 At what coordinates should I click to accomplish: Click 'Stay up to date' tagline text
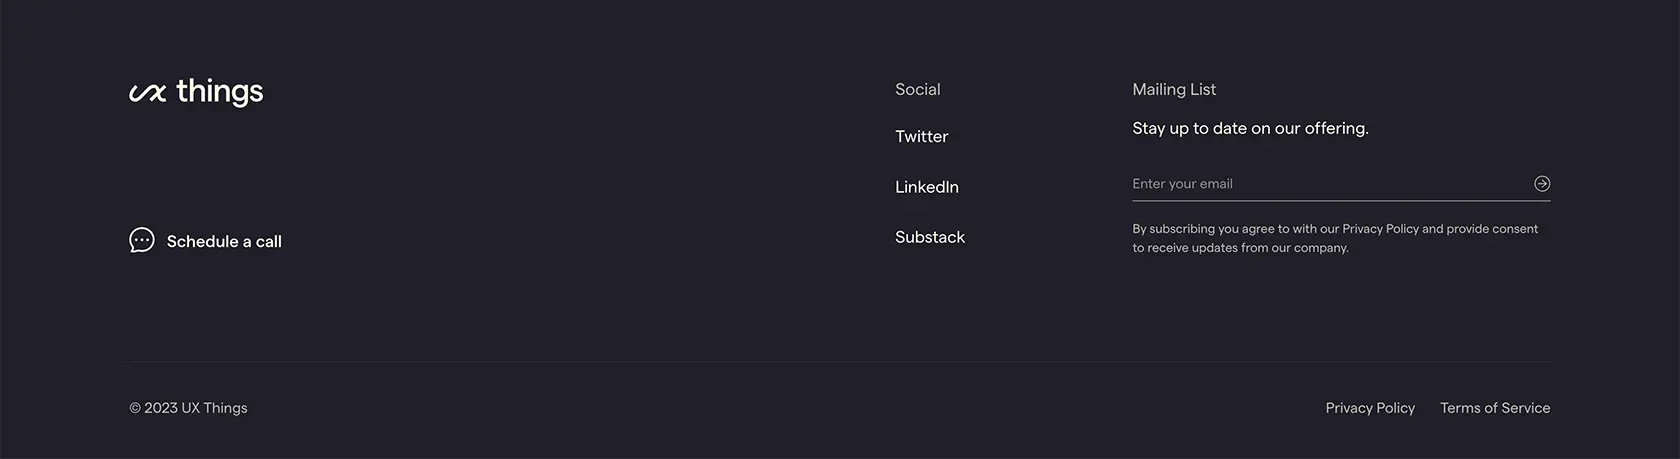click(x=1250, y=128)
